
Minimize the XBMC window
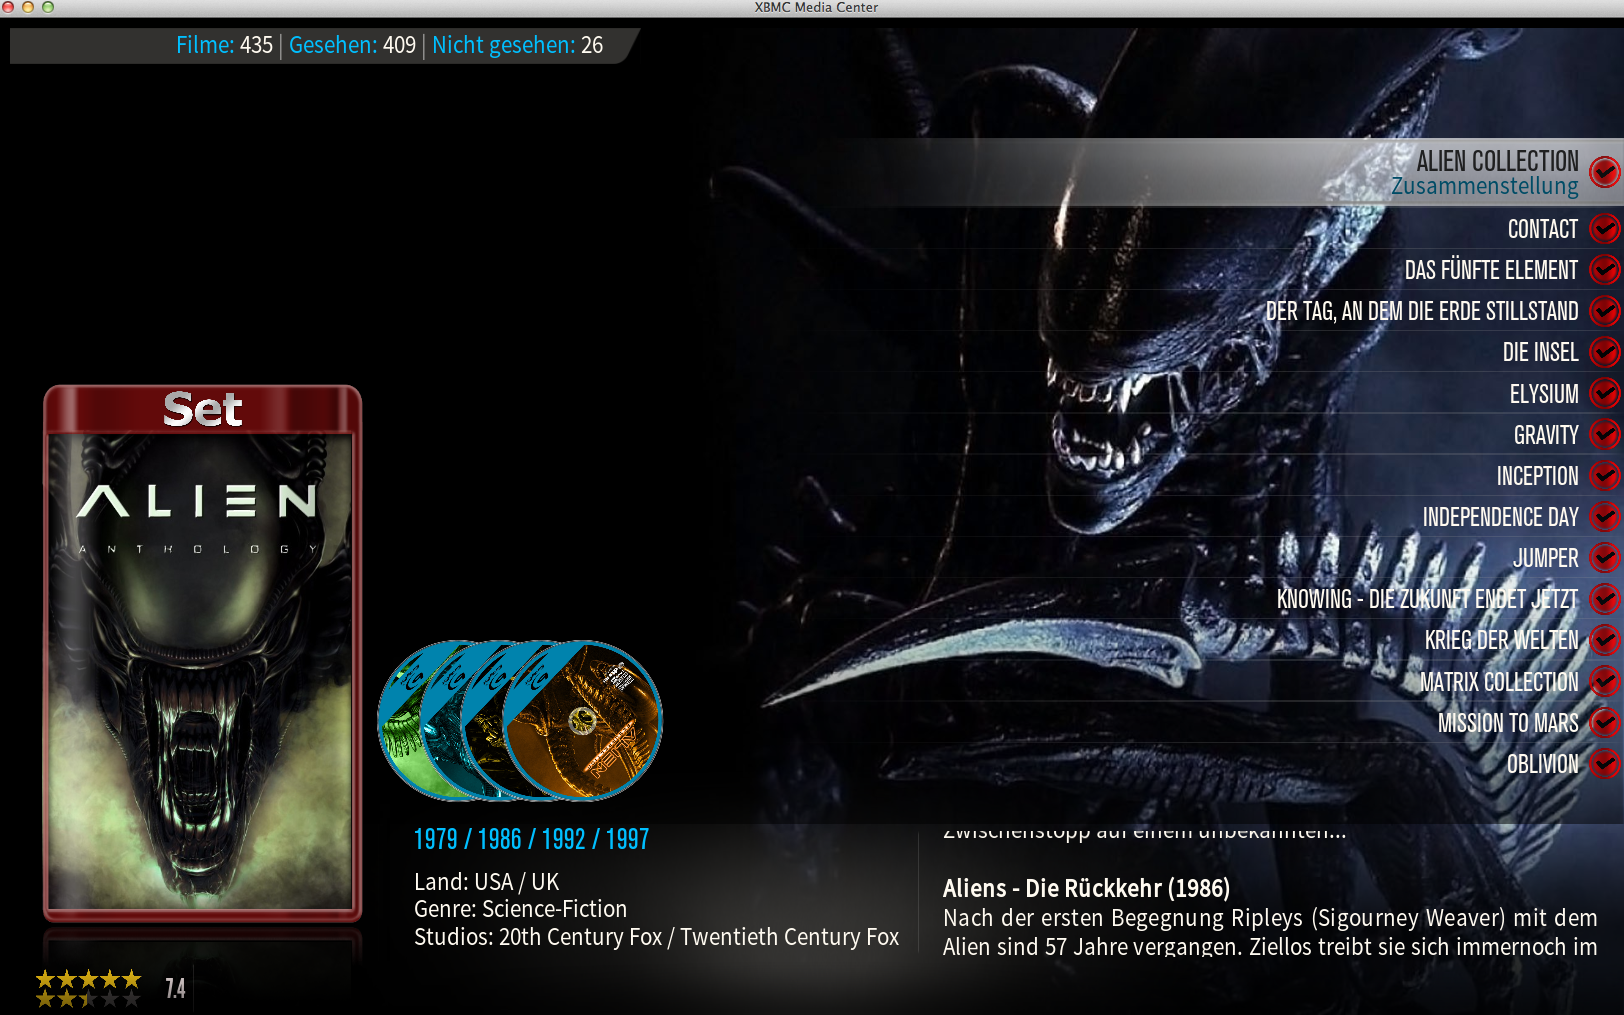pos(28,7)
